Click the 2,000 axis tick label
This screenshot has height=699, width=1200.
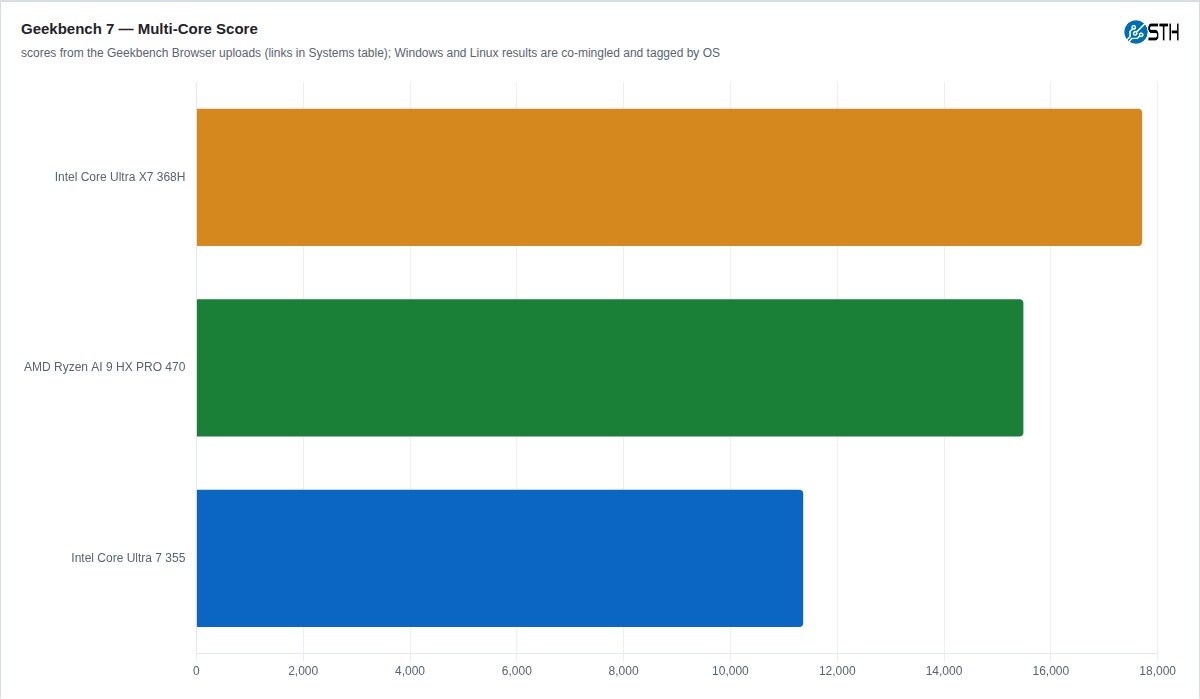[303, 670]
